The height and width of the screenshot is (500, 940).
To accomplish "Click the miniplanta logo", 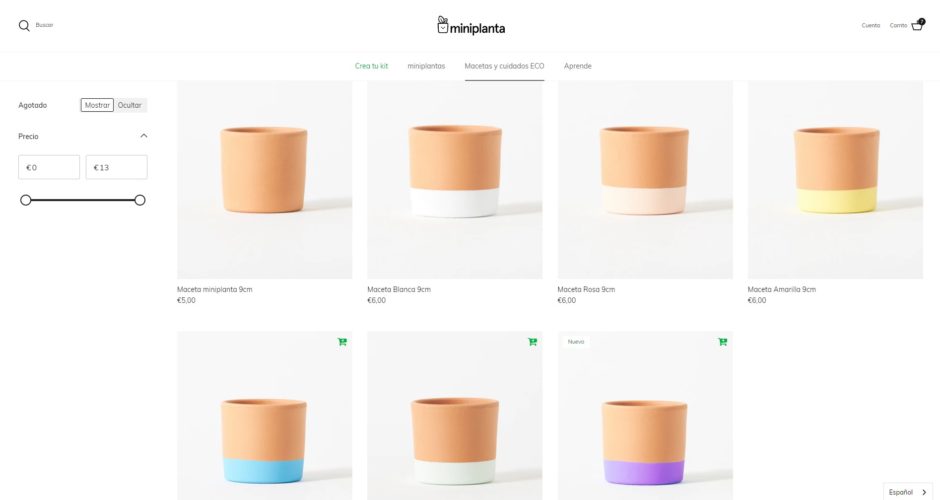I will [471, 26].
